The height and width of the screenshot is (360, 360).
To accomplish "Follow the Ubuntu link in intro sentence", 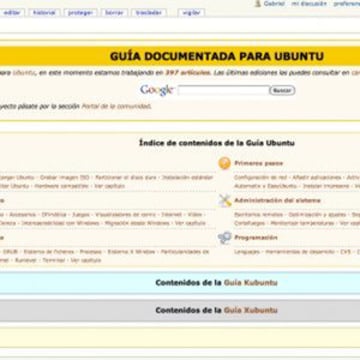I will click(24, 73).
